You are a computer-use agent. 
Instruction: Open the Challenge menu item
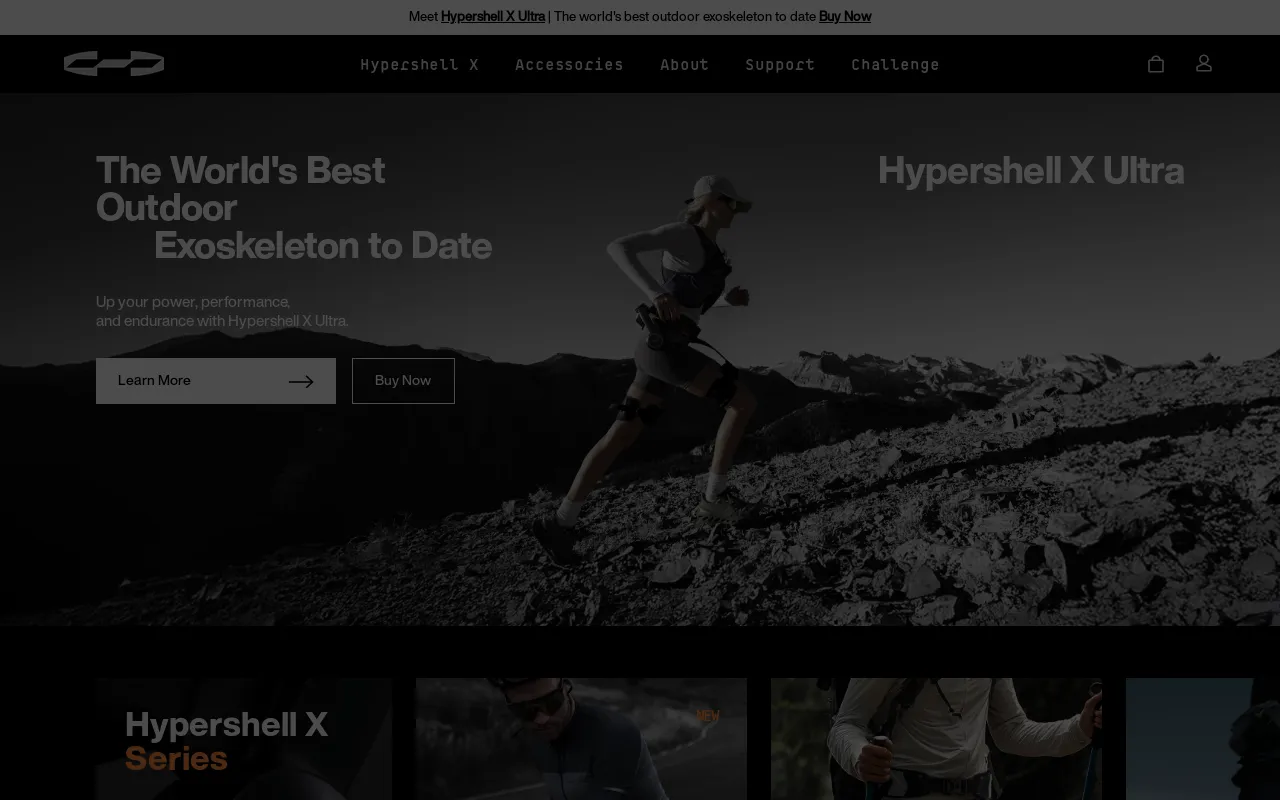895,65
